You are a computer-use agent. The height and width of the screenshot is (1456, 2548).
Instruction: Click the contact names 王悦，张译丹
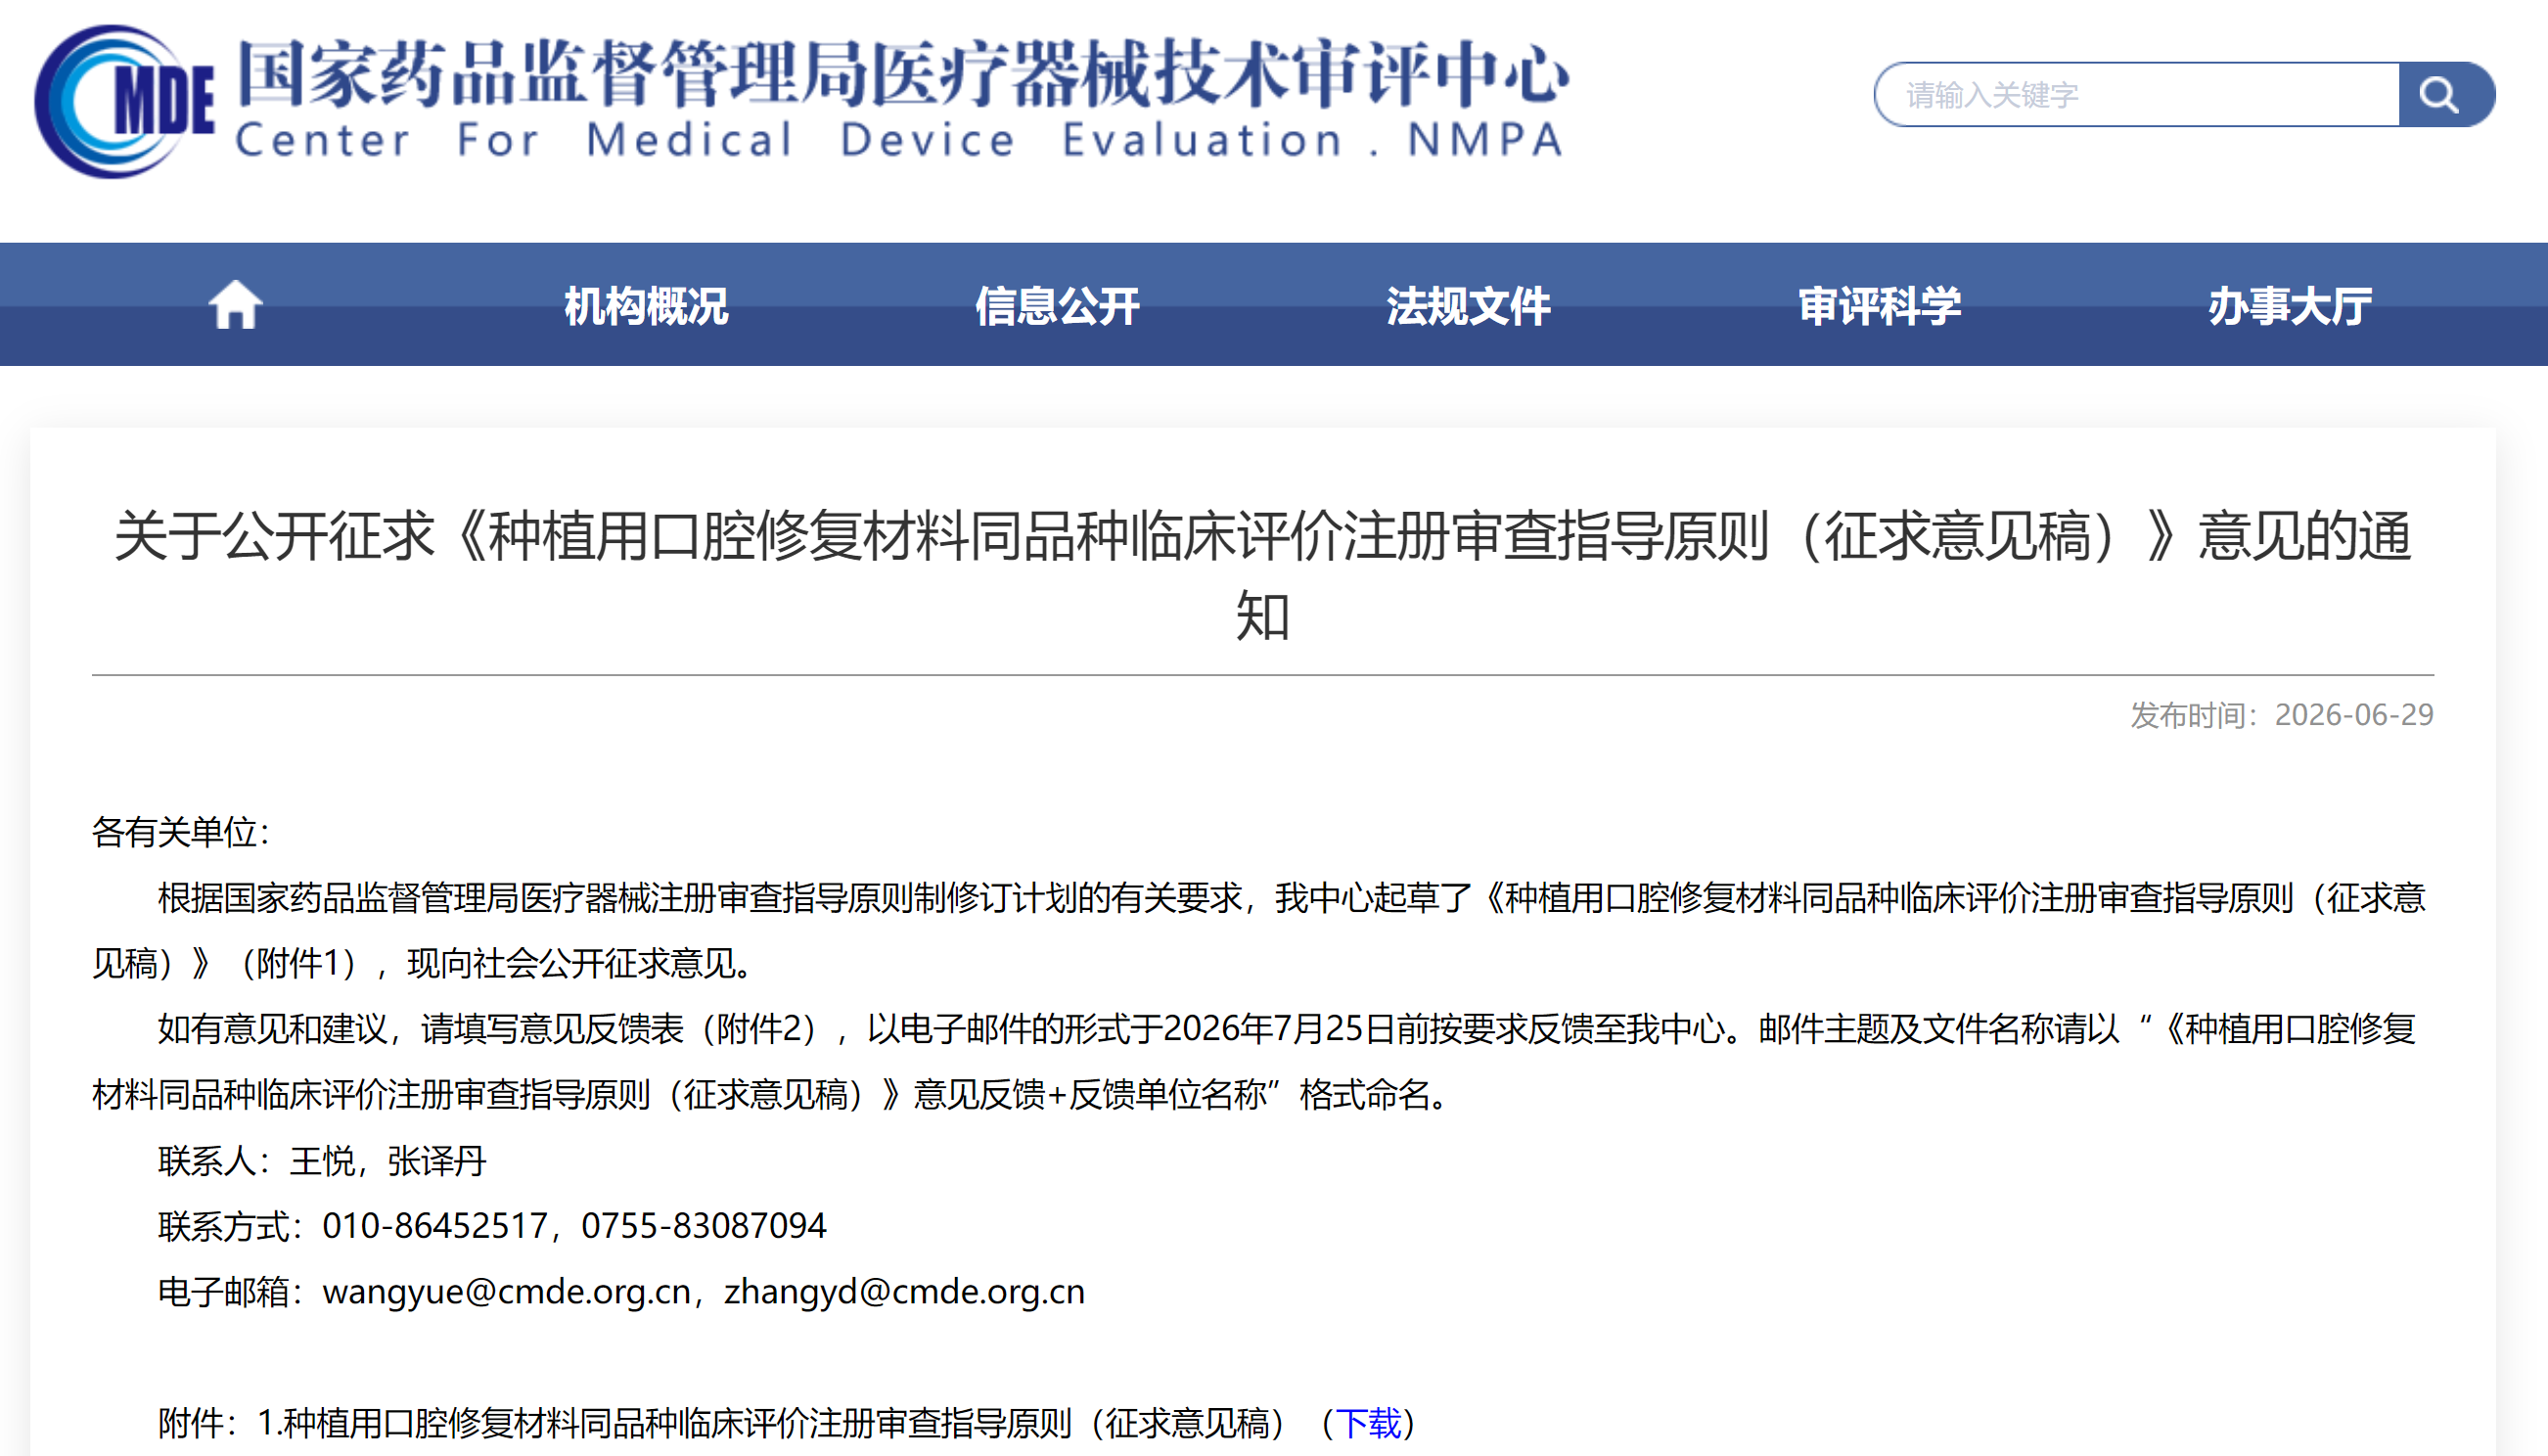pos(387,1161)
